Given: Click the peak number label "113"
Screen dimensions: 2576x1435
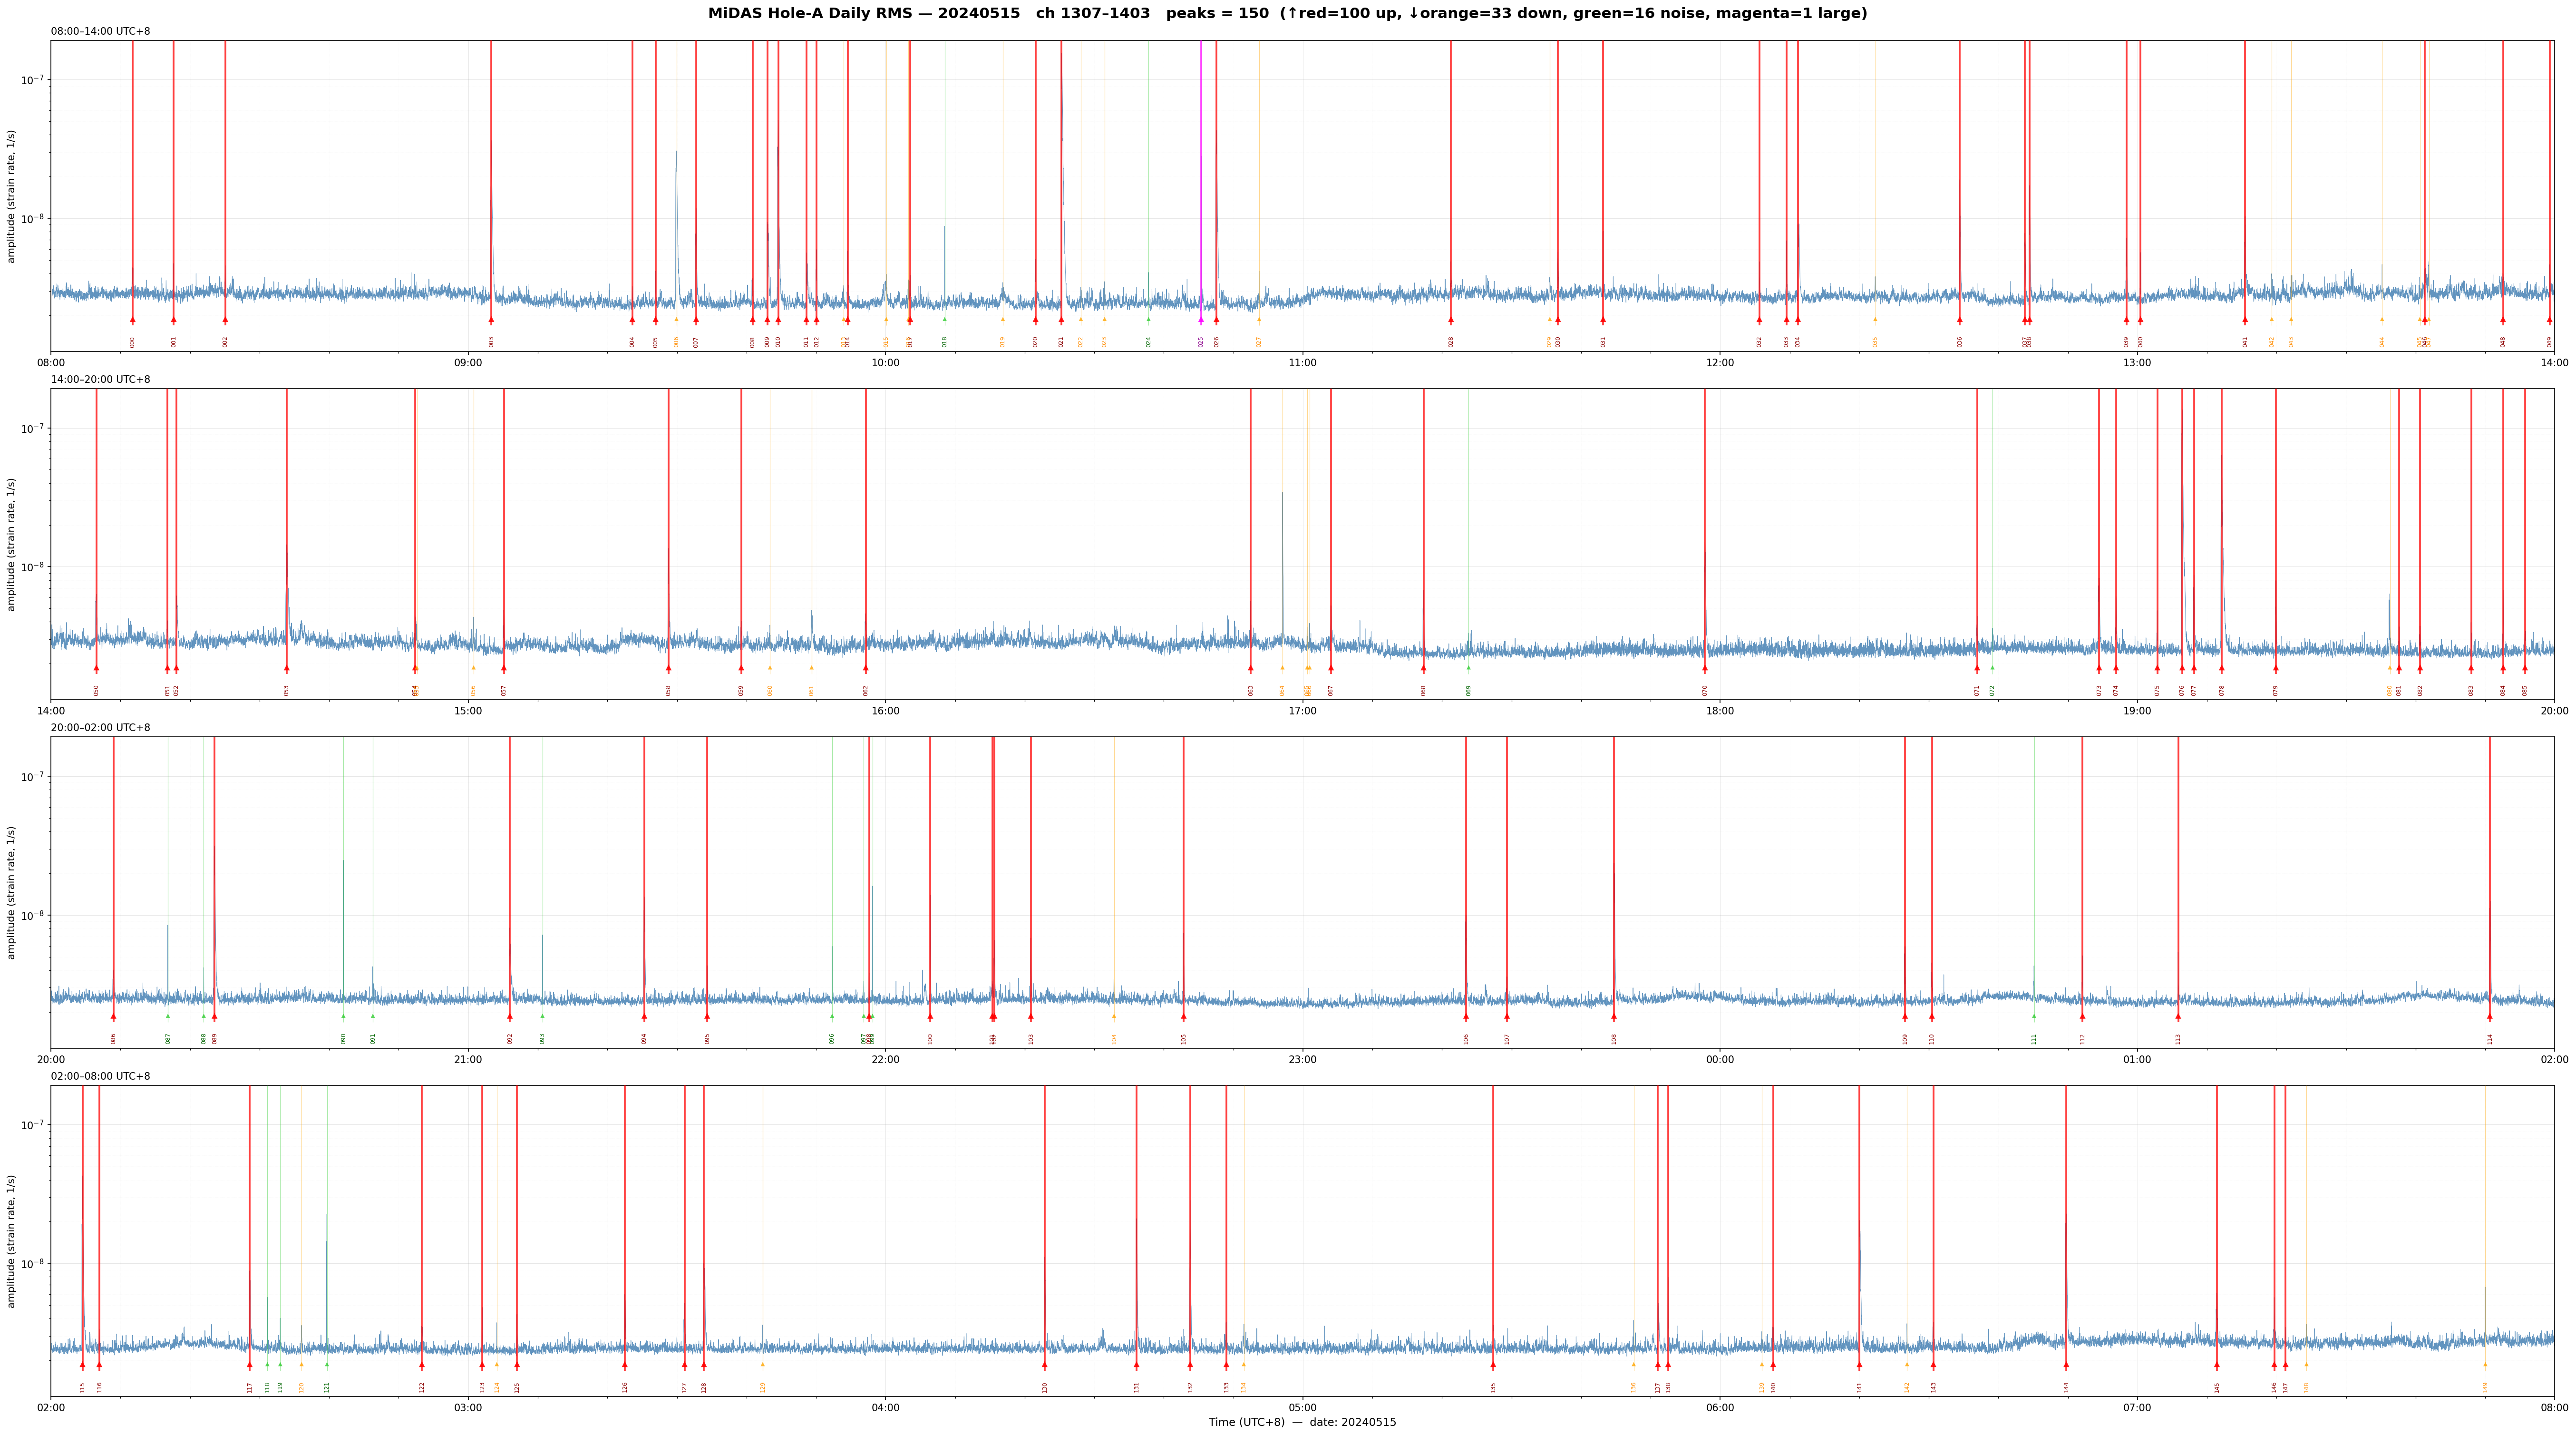Looking at the screenshot, I should click(2178, 1038).
